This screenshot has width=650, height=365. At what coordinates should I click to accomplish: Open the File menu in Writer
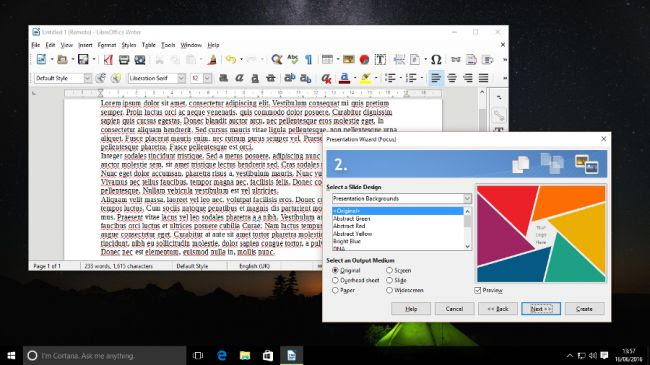coord(36,45)
